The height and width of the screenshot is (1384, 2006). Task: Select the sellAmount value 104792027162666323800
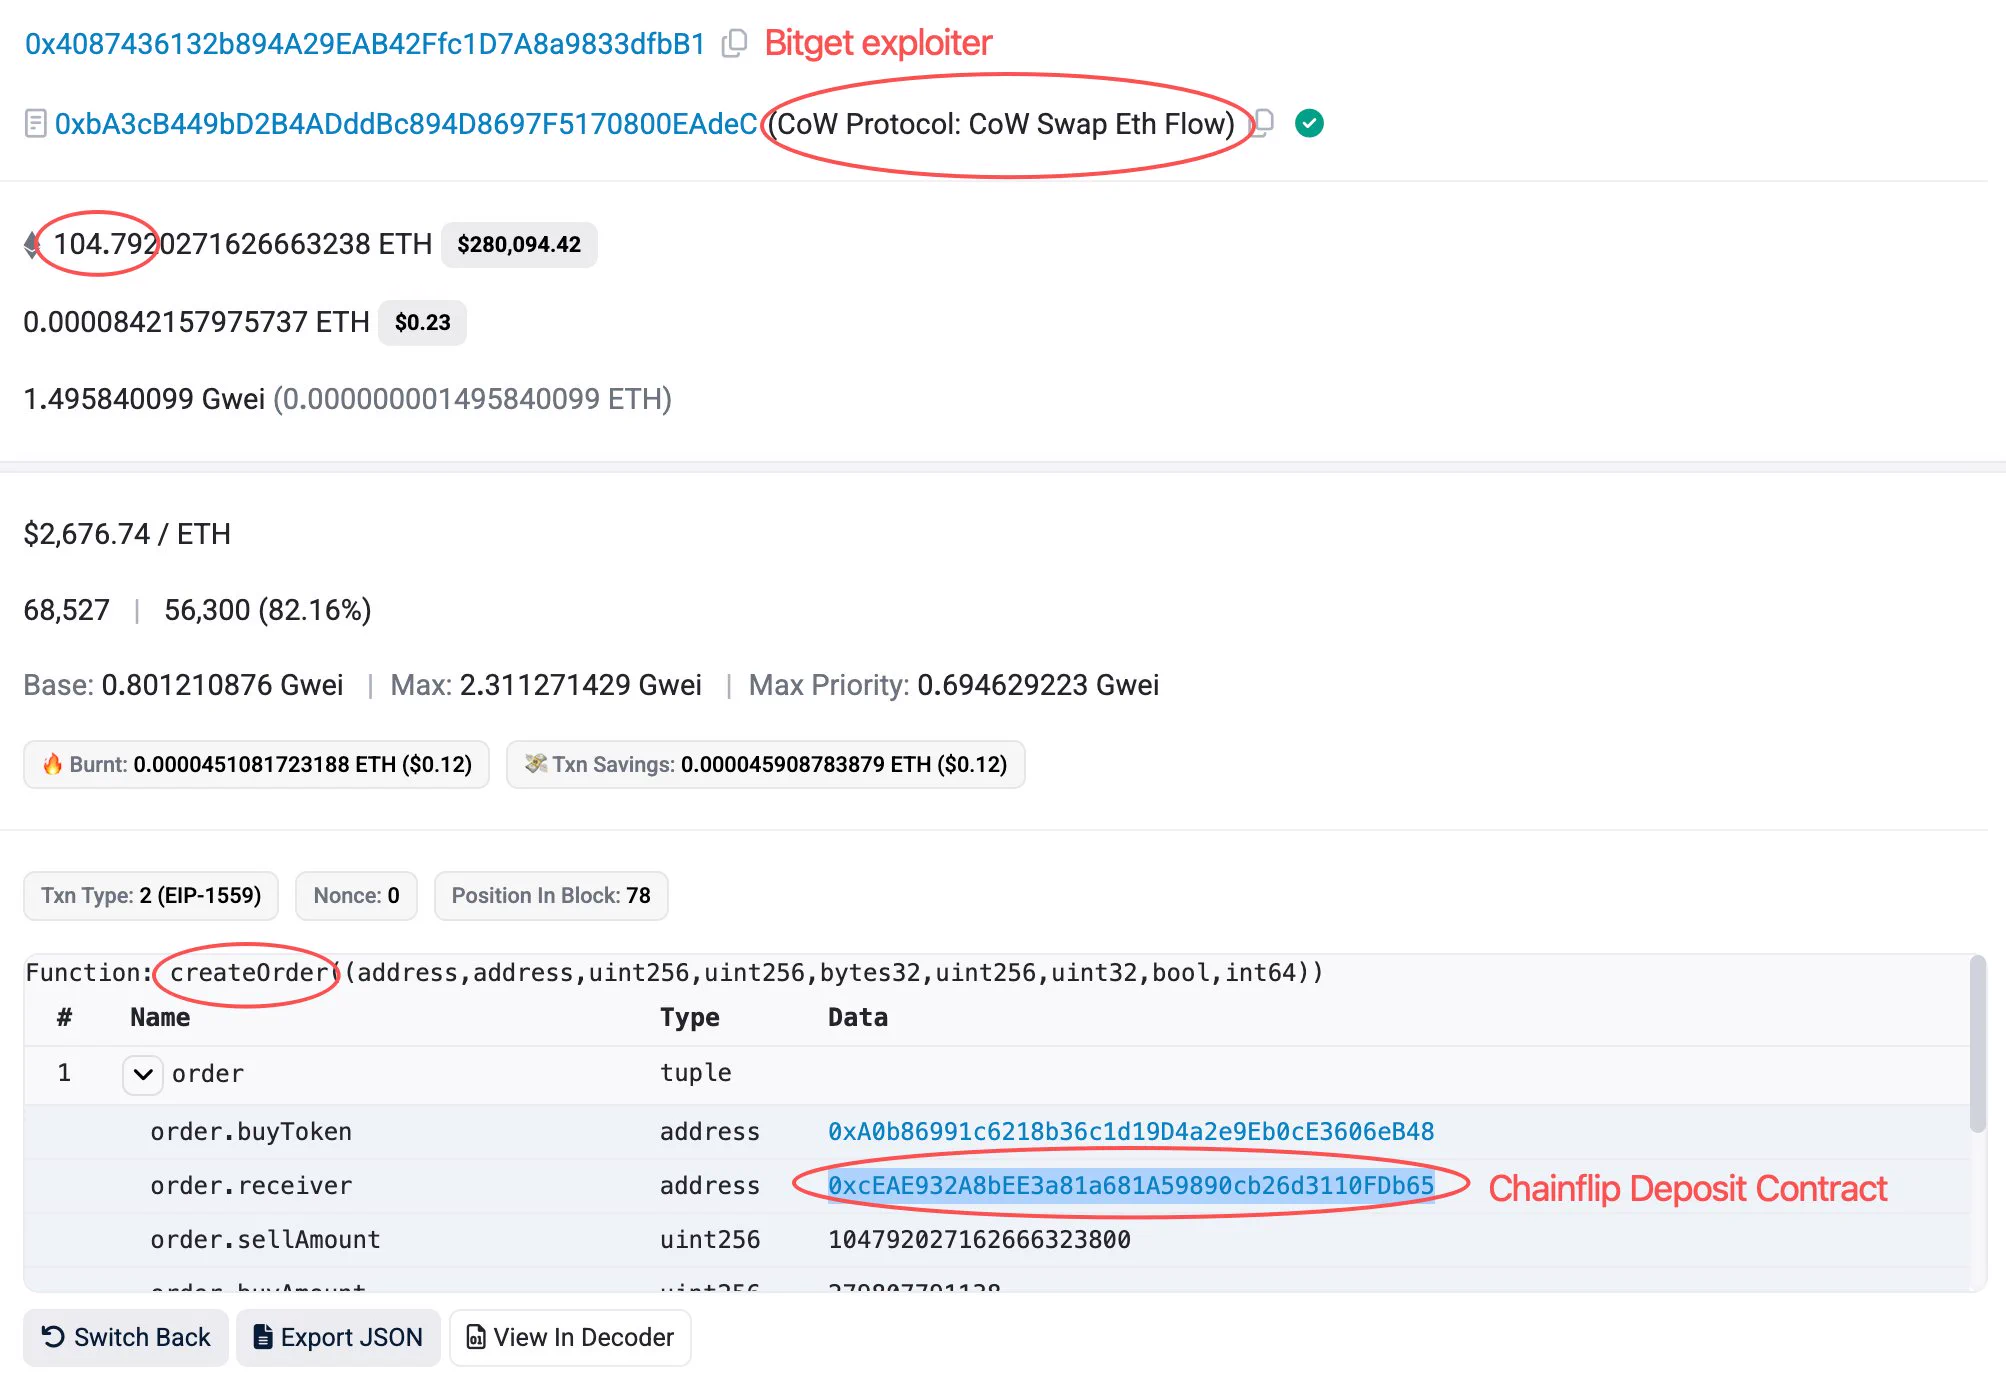pos(979,1239)
